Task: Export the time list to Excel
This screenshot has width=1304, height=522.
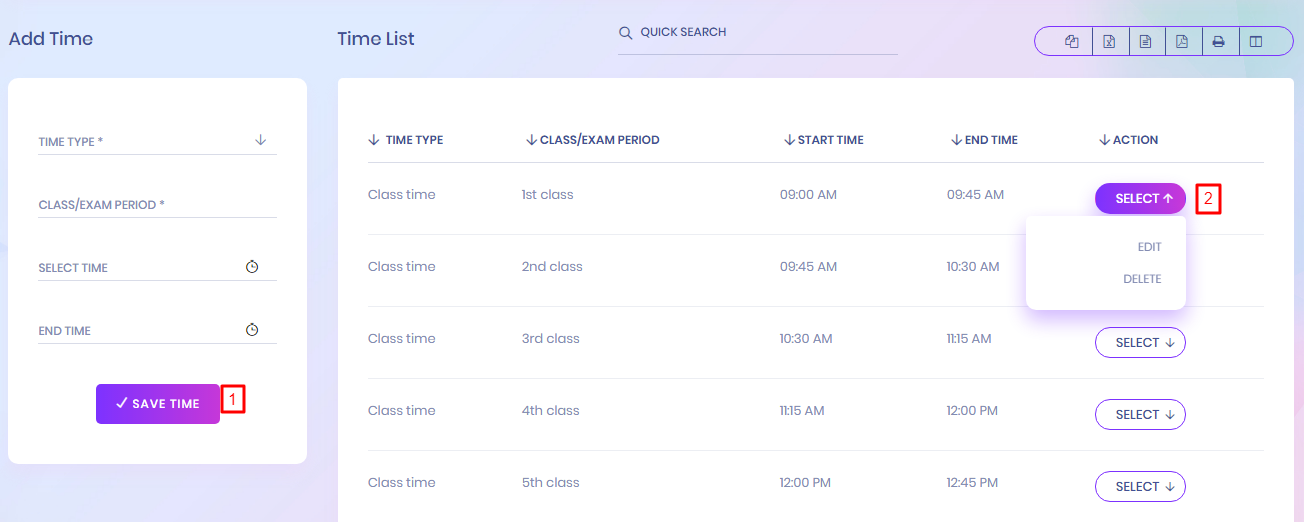Action: [x=1109, y=42]
